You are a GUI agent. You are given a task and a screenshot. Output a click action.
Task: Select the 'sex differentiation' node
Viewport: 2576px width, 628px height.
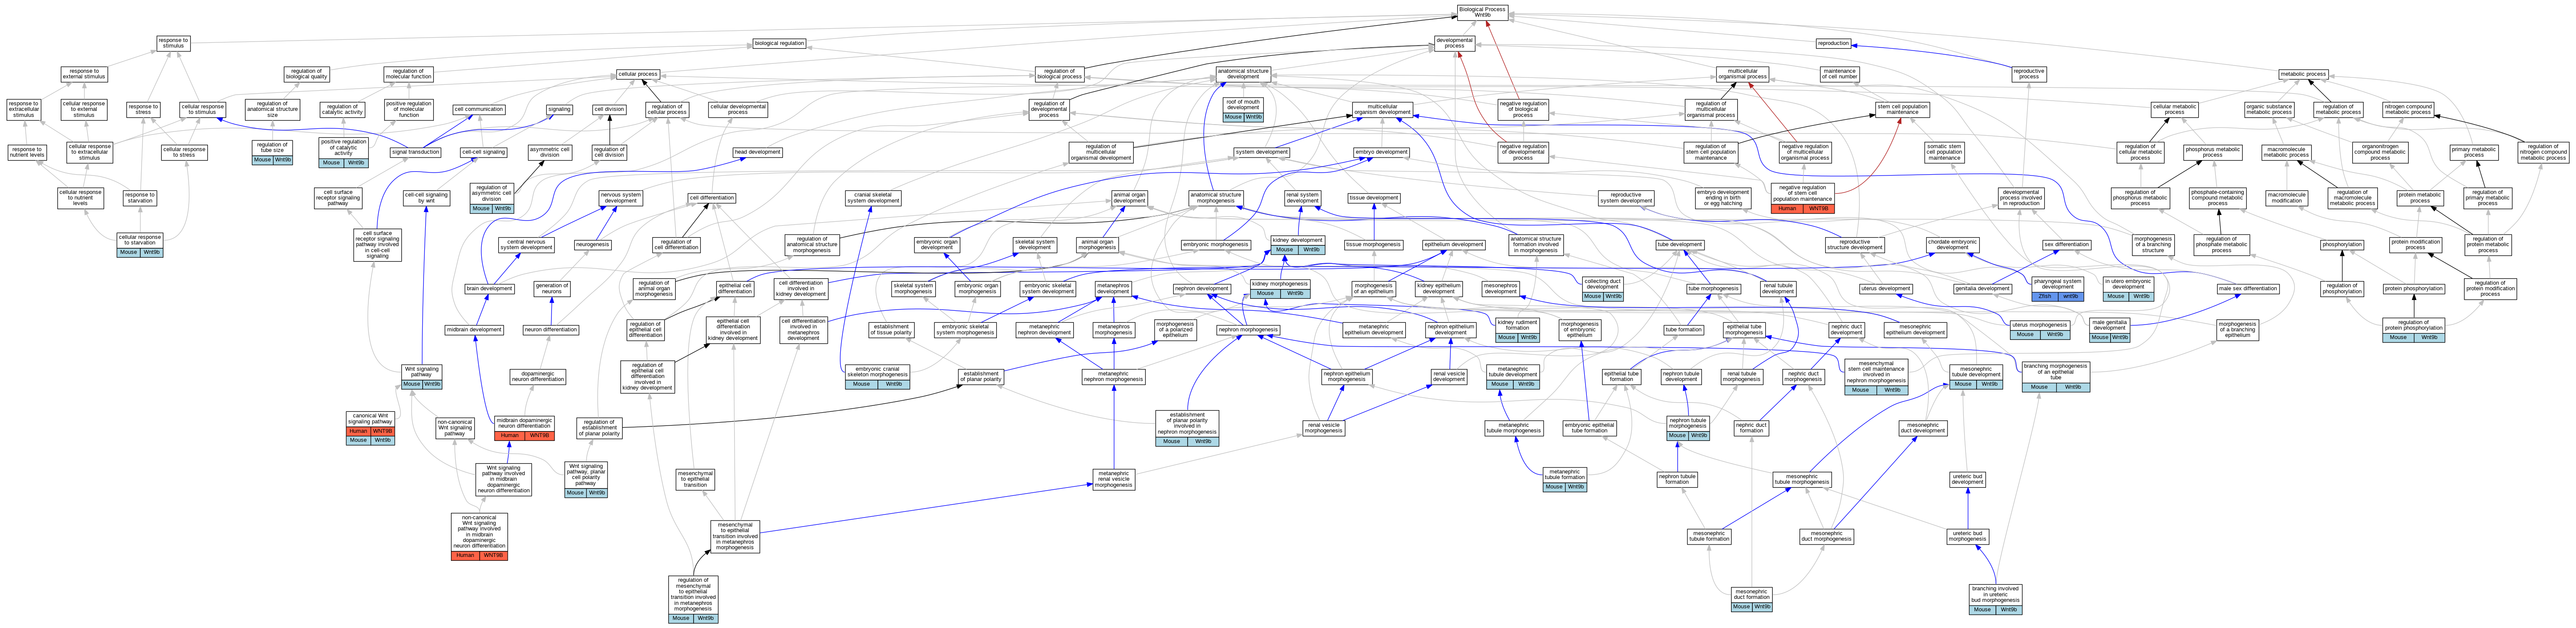point(2067,244)
